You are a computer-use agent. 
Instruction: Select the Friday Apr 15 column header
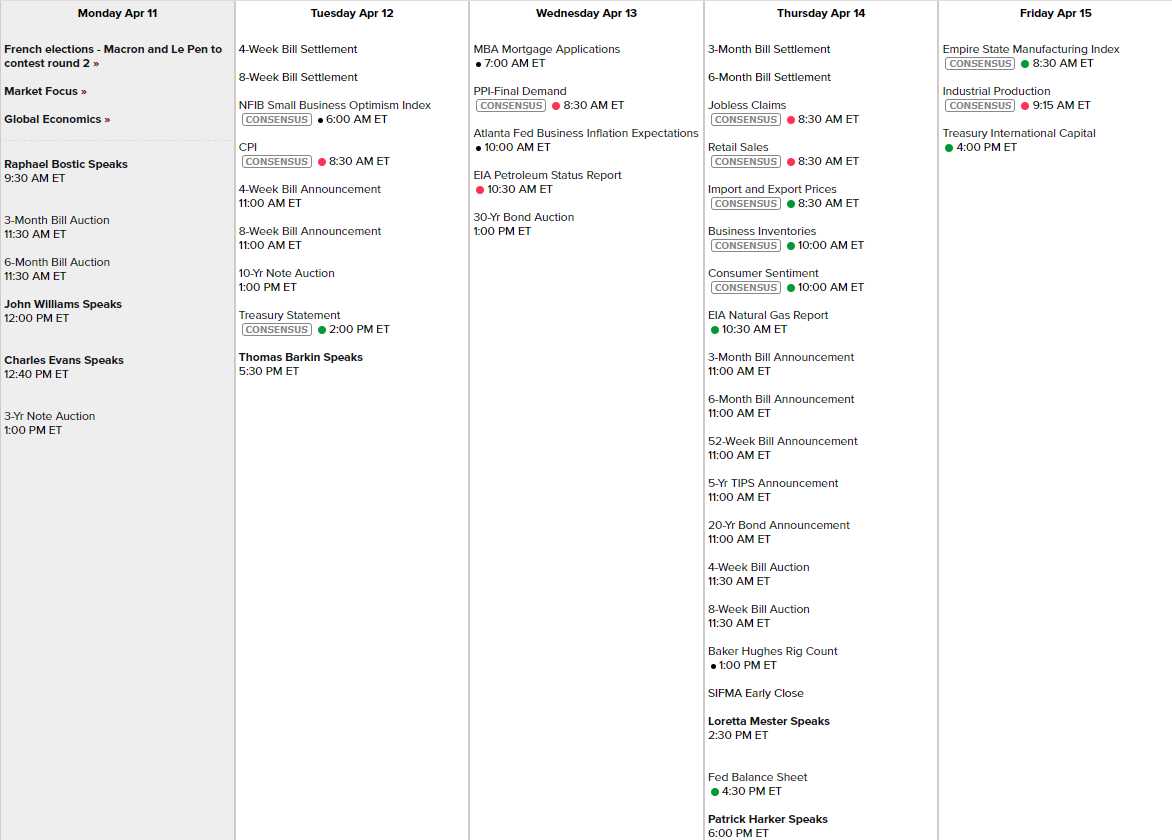(x=1055, y=14)
